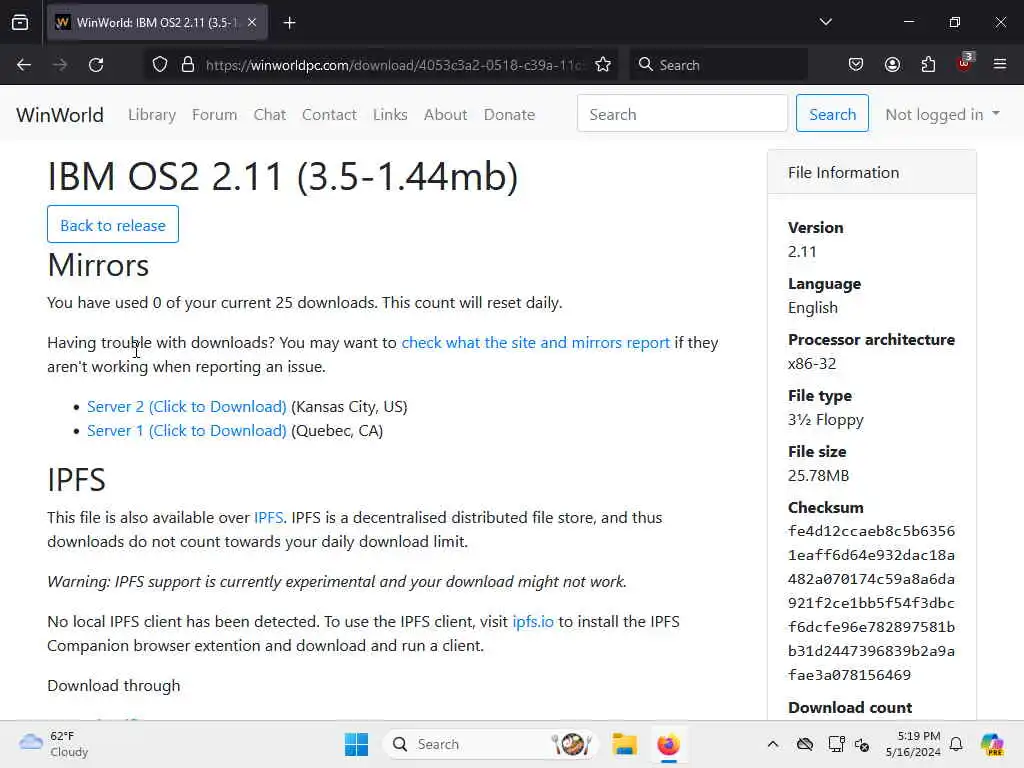Viewport: 1024px width, 768px height.
Task: Open the Chat nav item
Action: click(x=270, y=114)
